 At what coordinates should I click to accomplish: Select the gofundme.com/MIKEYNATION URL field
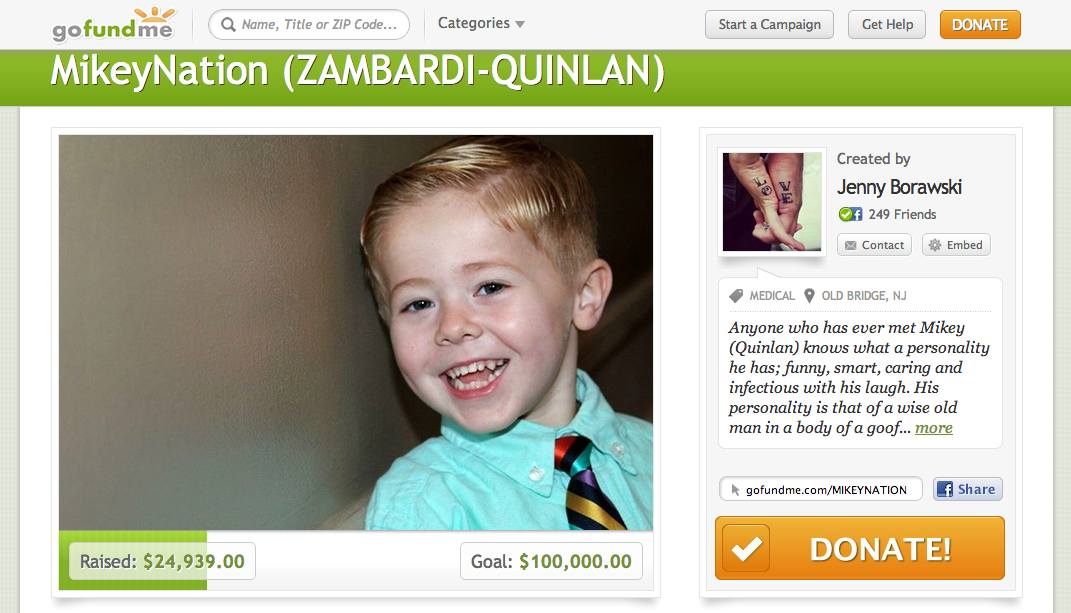coord(820,489)
